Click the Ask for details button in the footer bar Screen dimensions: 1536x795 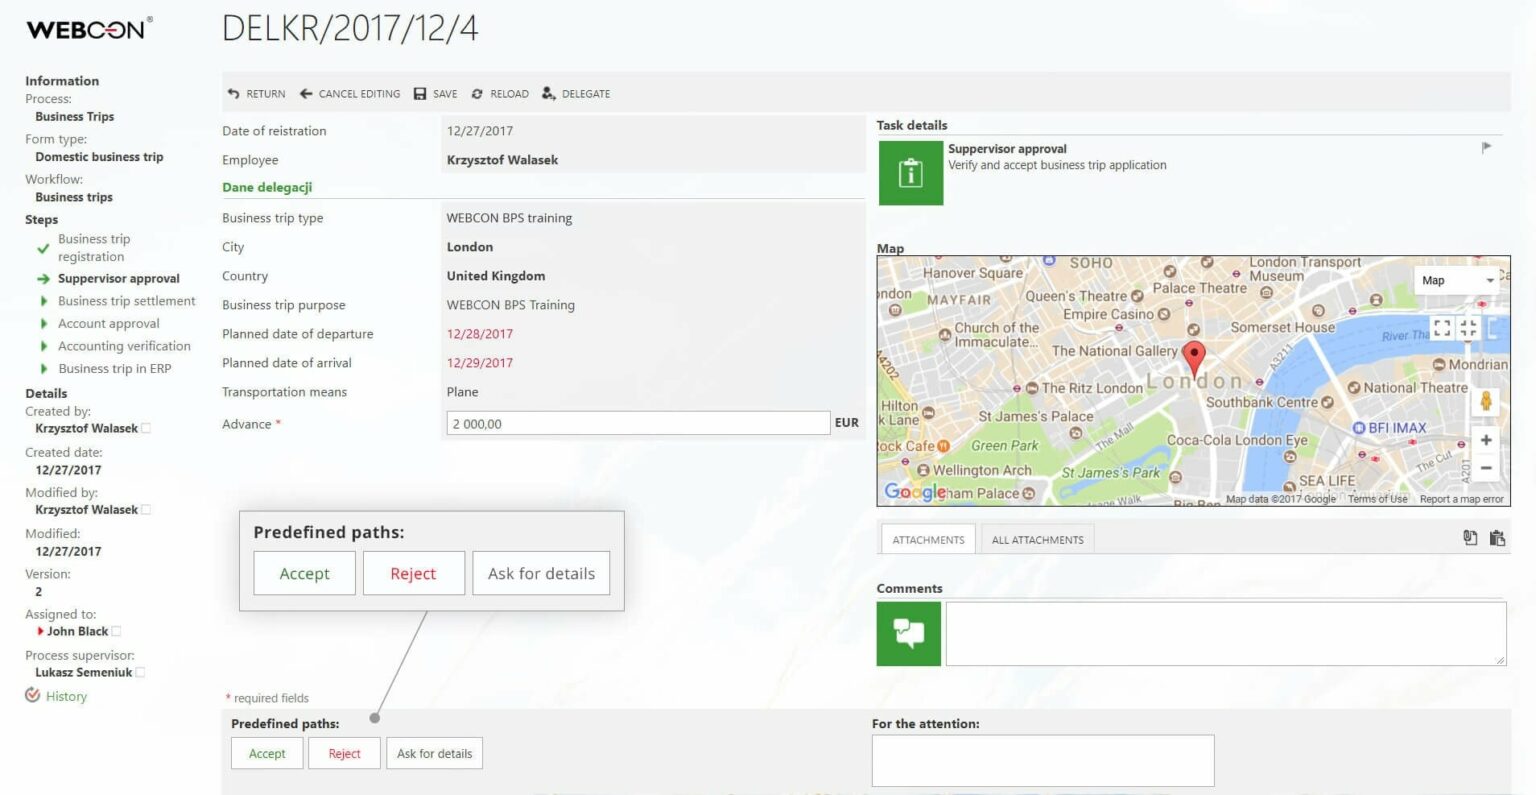tap(434, 753)
